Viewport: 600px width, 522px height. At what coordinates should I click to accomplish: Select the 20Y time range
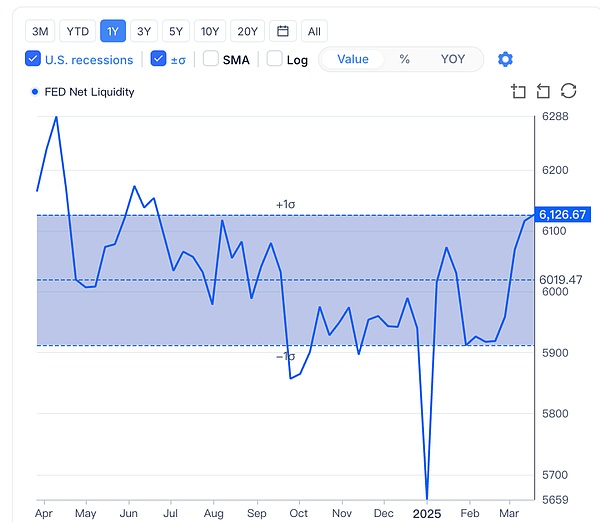[247, 31]
